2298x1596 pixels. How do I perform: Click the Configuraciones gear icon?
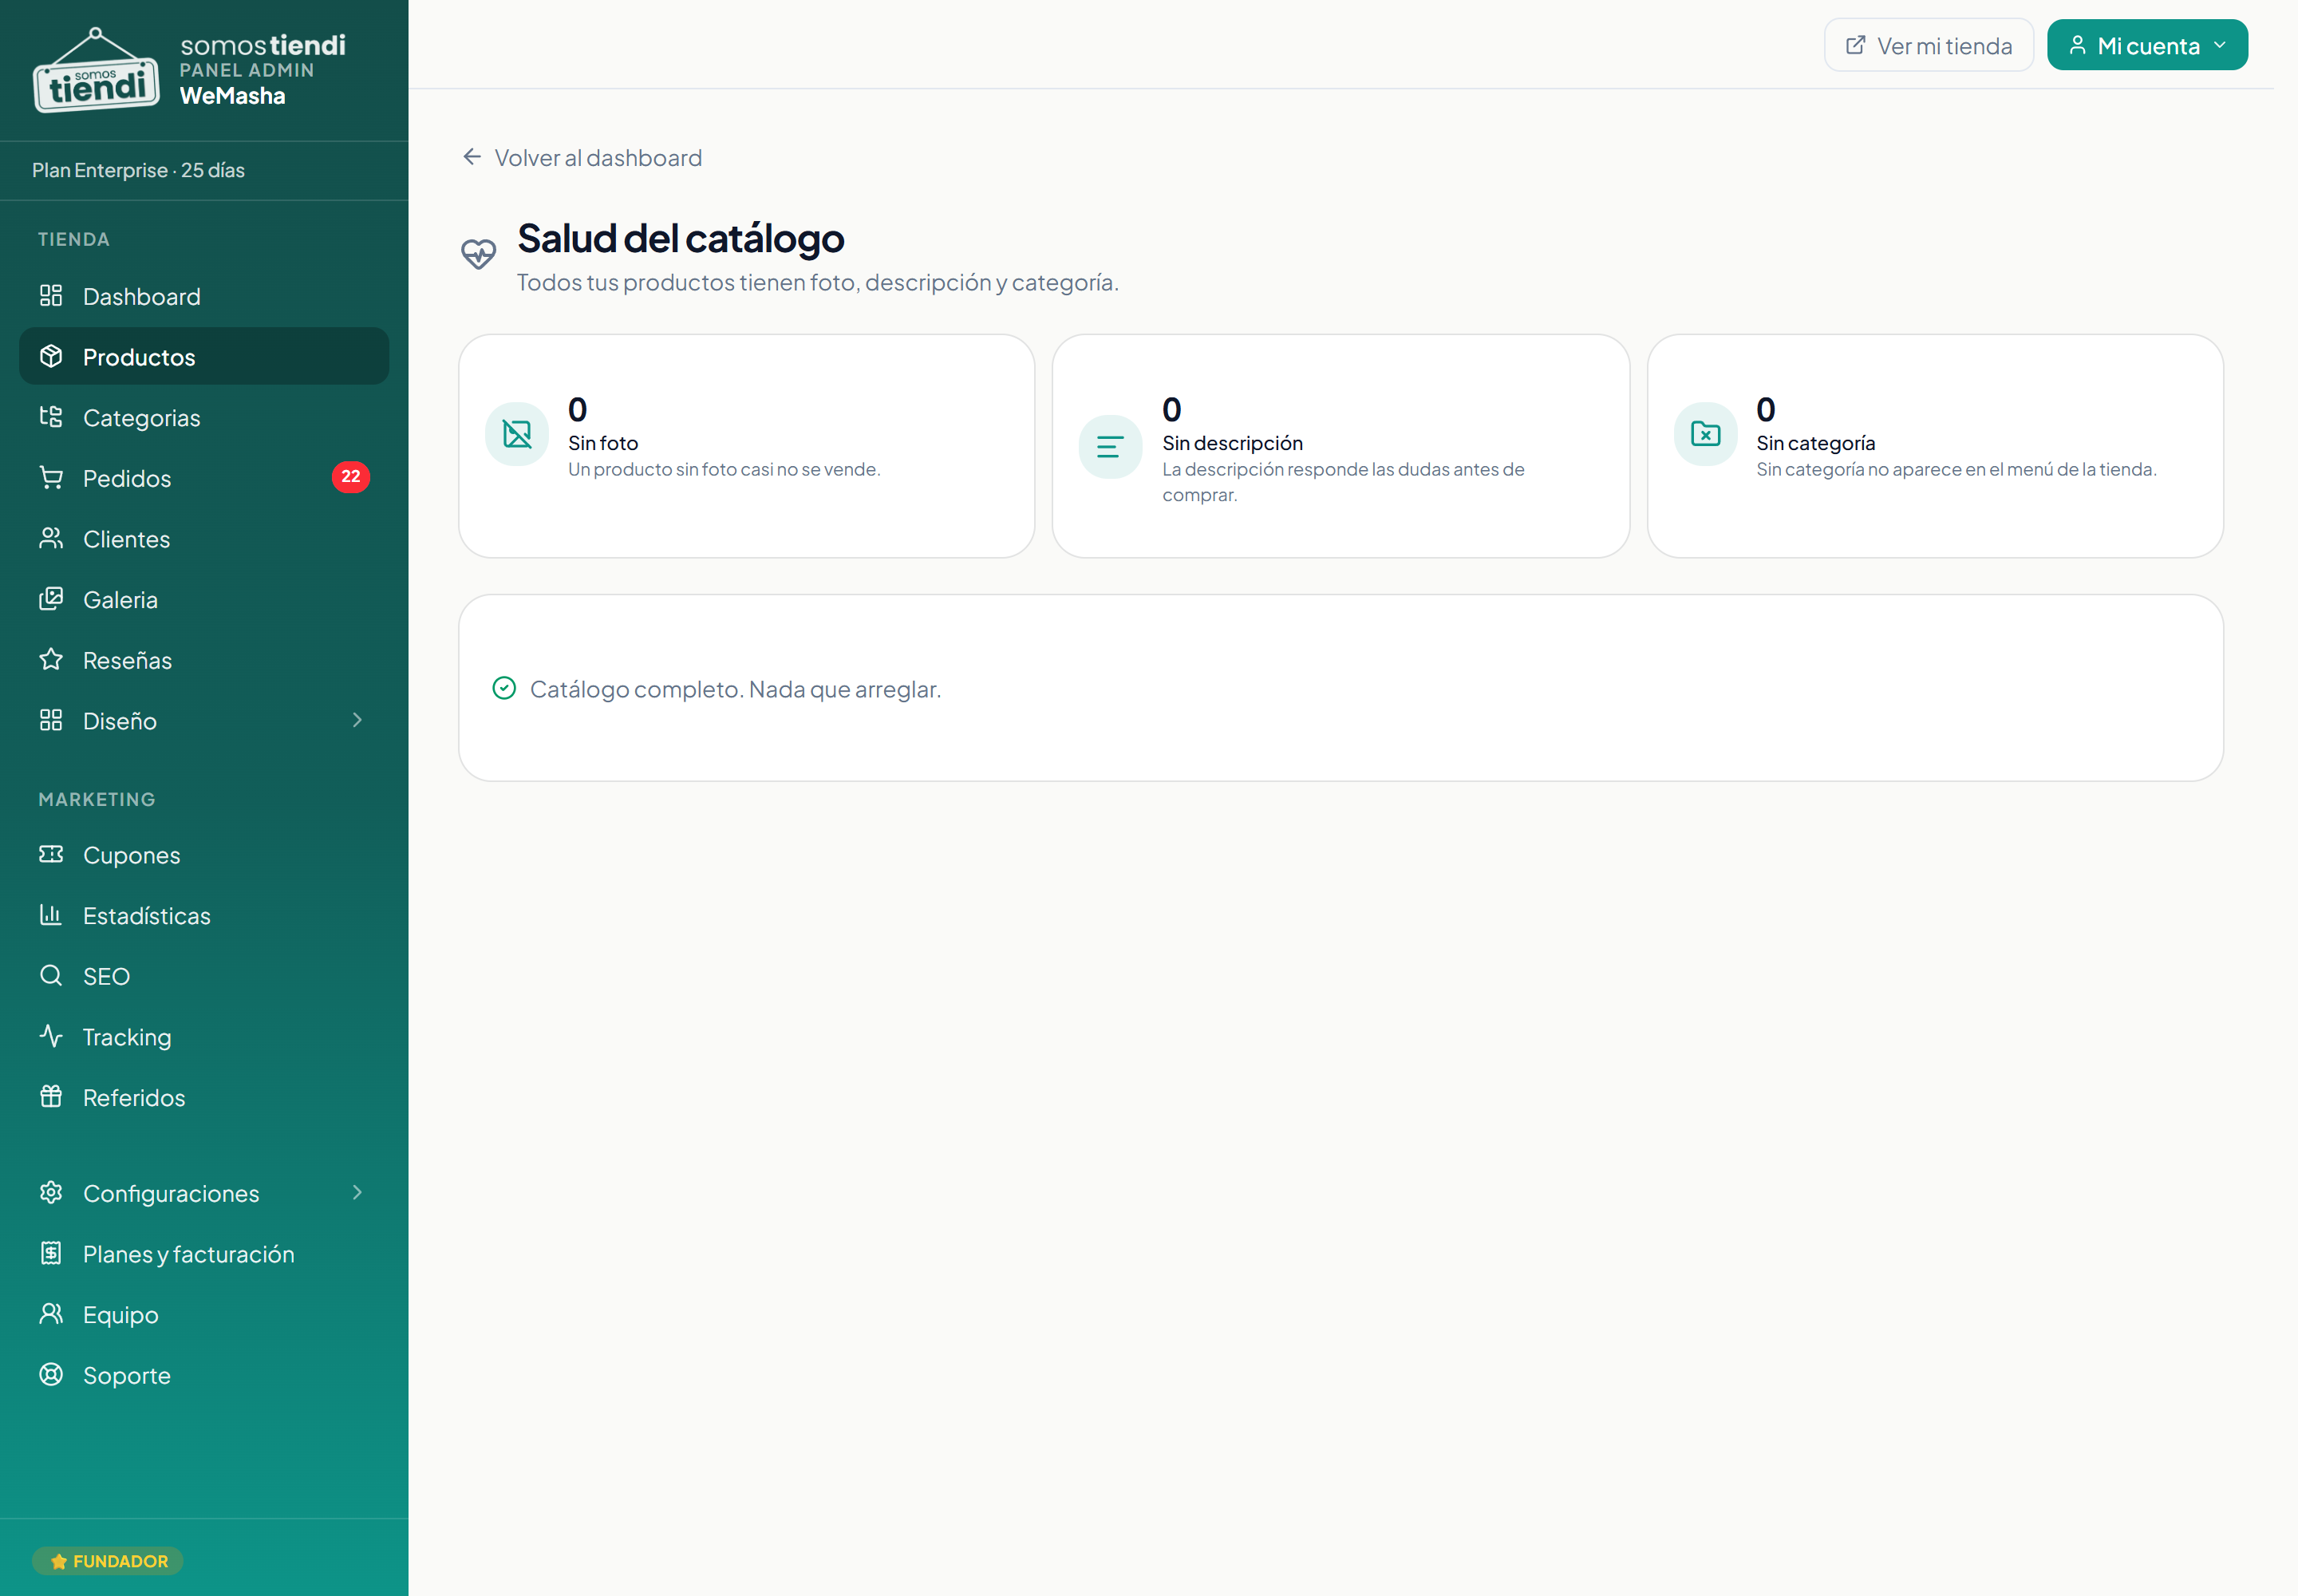point(51,1192)
